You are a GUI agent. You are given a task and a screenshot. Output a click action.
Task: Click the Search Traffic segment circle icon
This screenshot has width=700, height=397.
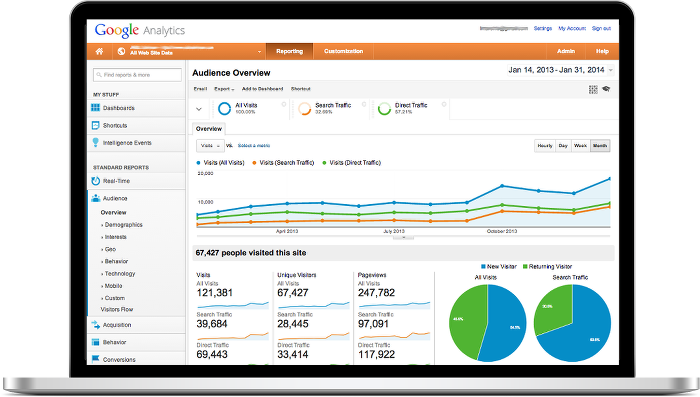pyautogui.click(x=304, y=109)
